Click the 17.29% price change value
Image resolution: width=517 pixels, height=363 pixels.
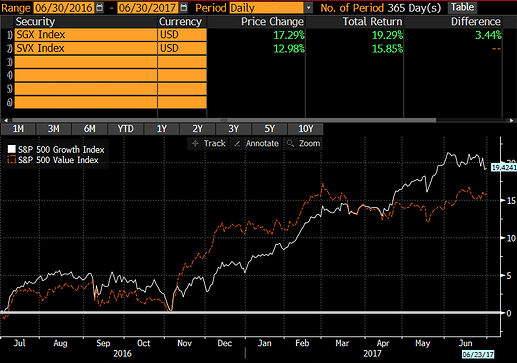[289, 35]
